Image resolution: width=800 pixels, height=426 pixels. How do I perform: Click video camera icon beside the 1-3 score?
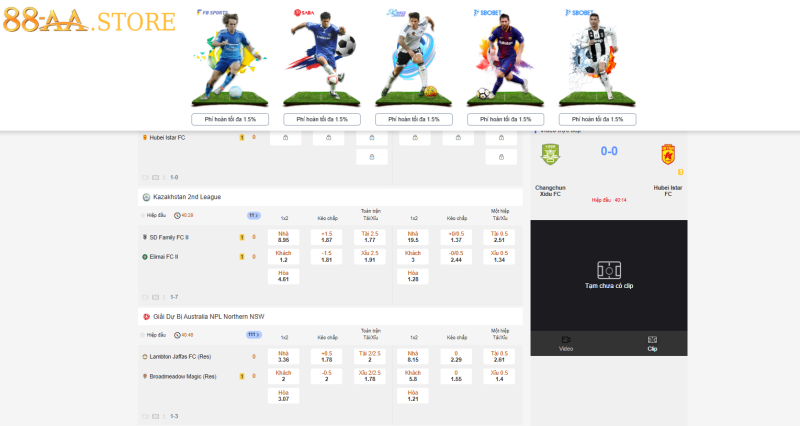[145, 416]
